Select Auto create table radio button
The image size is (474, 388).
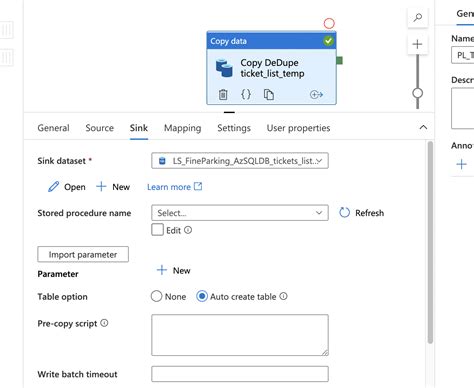click(202, 296)
